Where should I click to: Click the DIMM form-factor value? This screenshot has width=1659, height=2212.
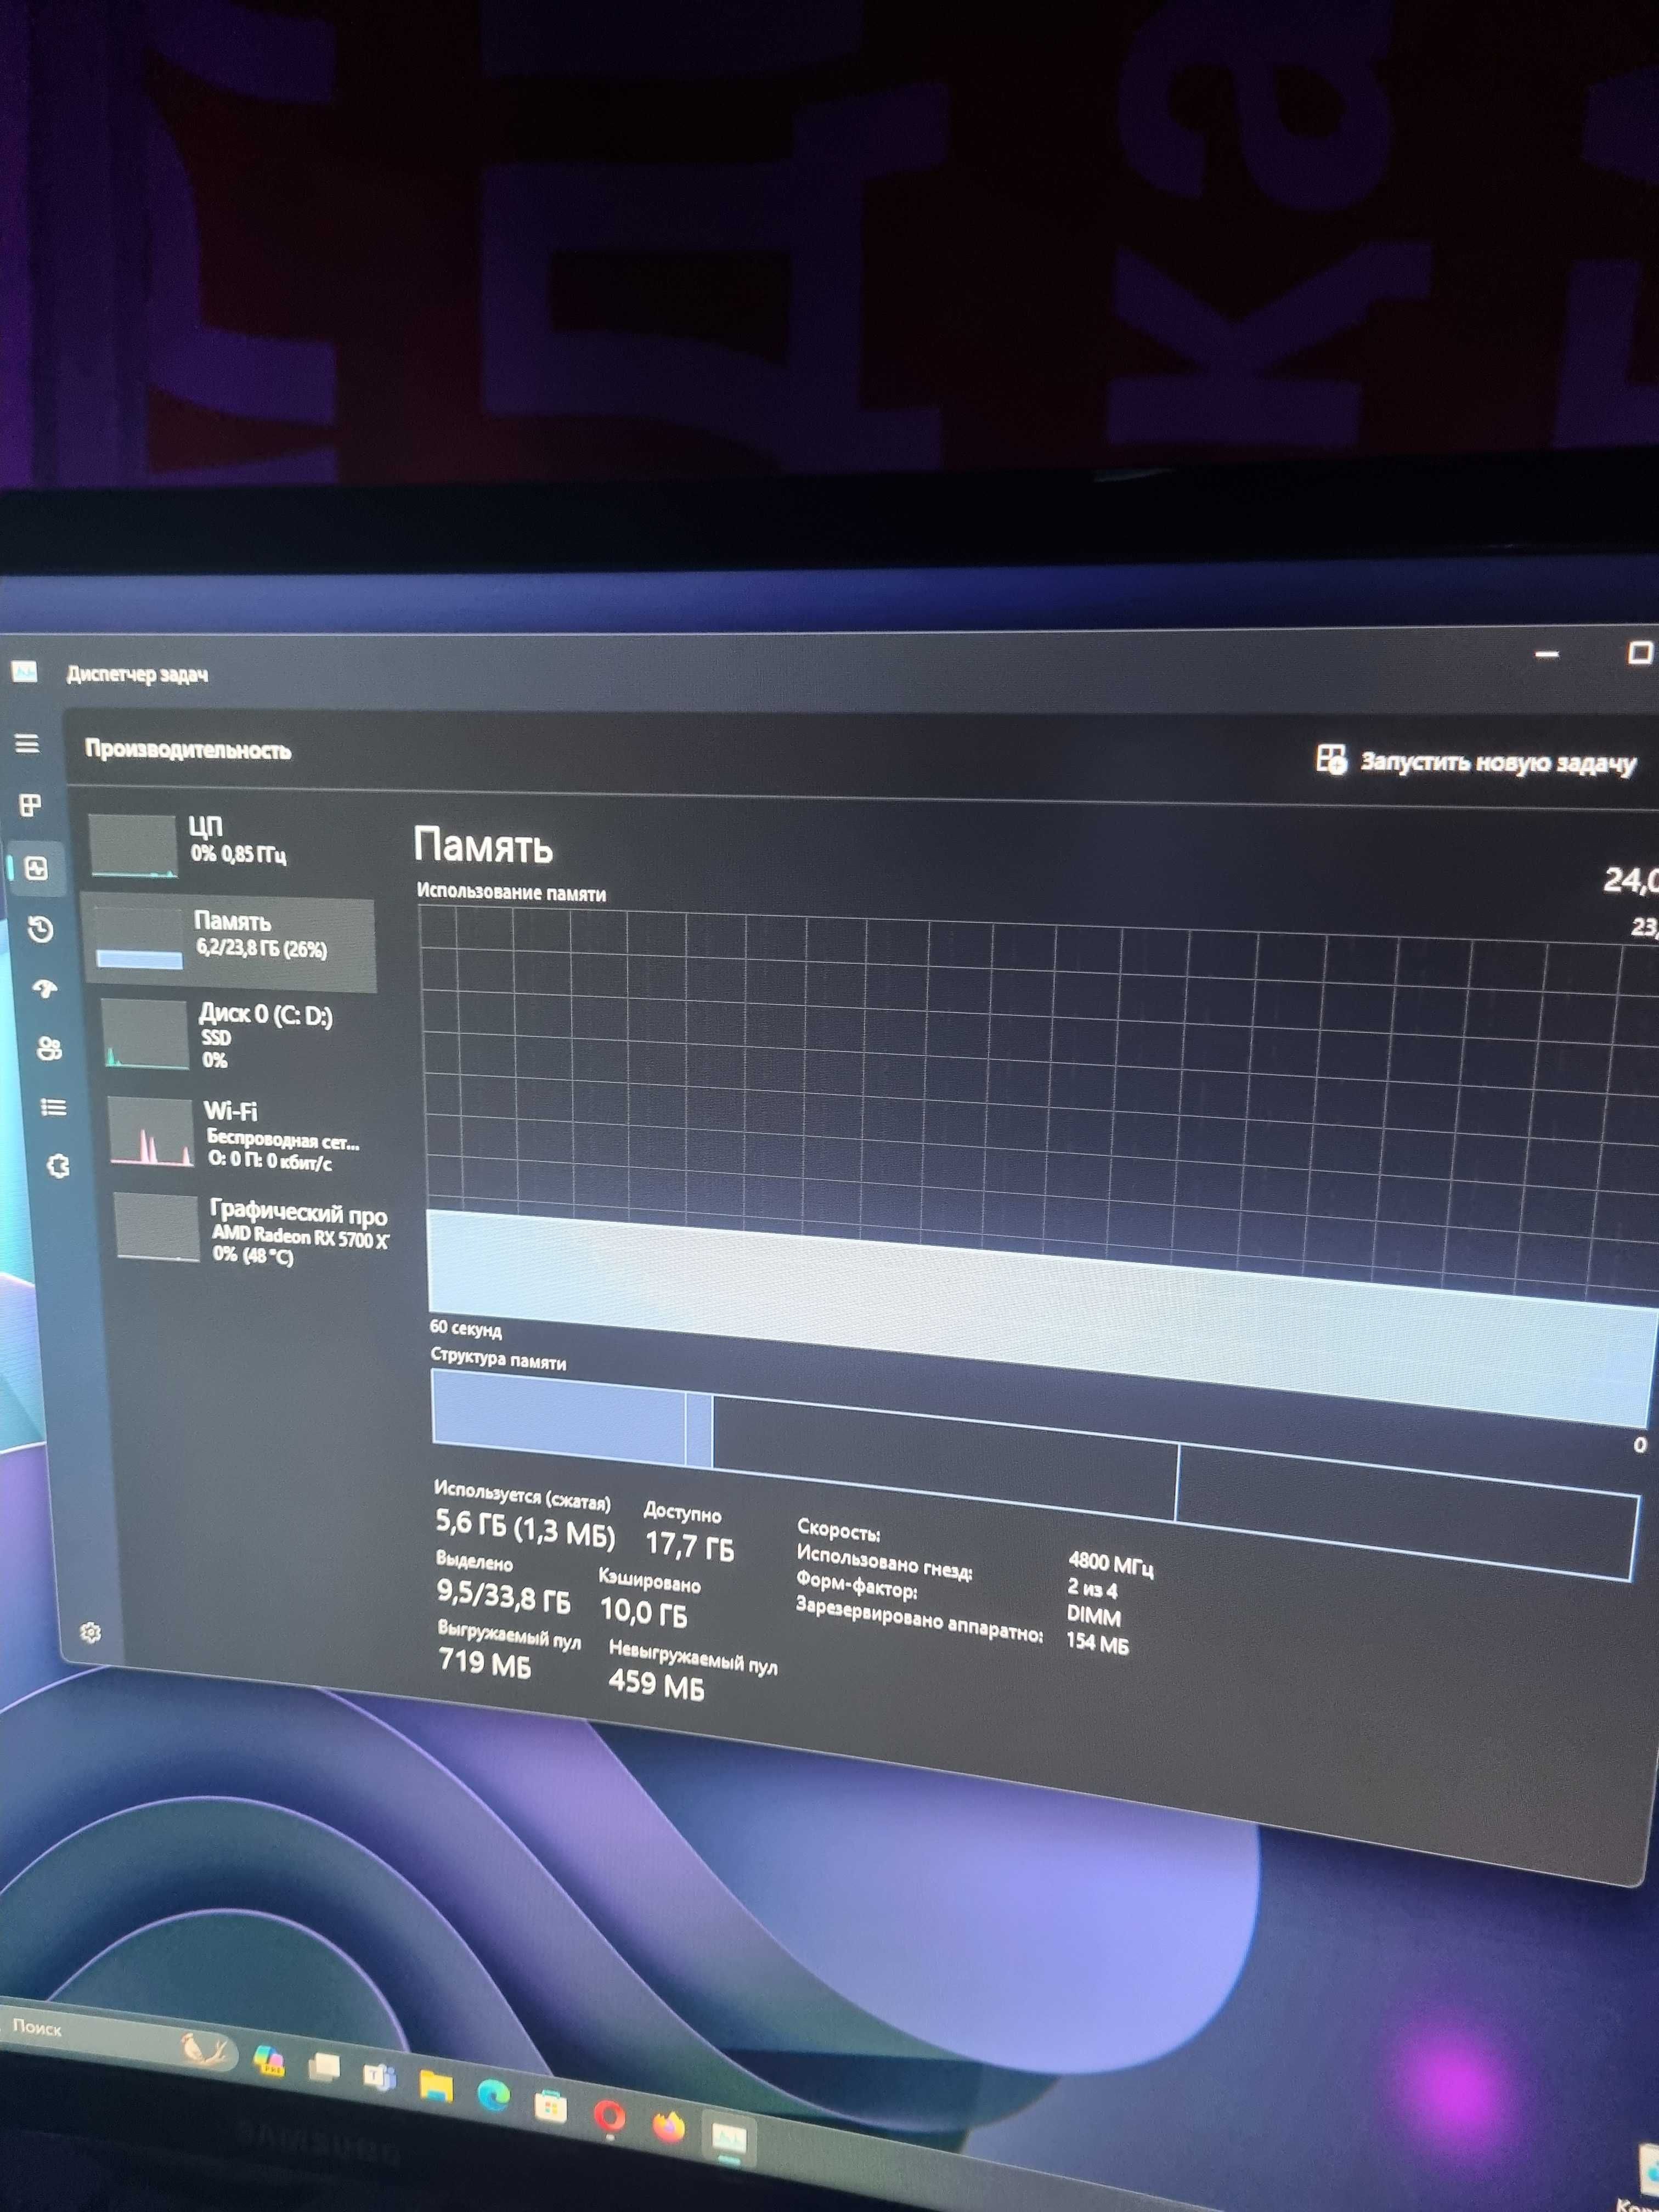point(1093,1614)
